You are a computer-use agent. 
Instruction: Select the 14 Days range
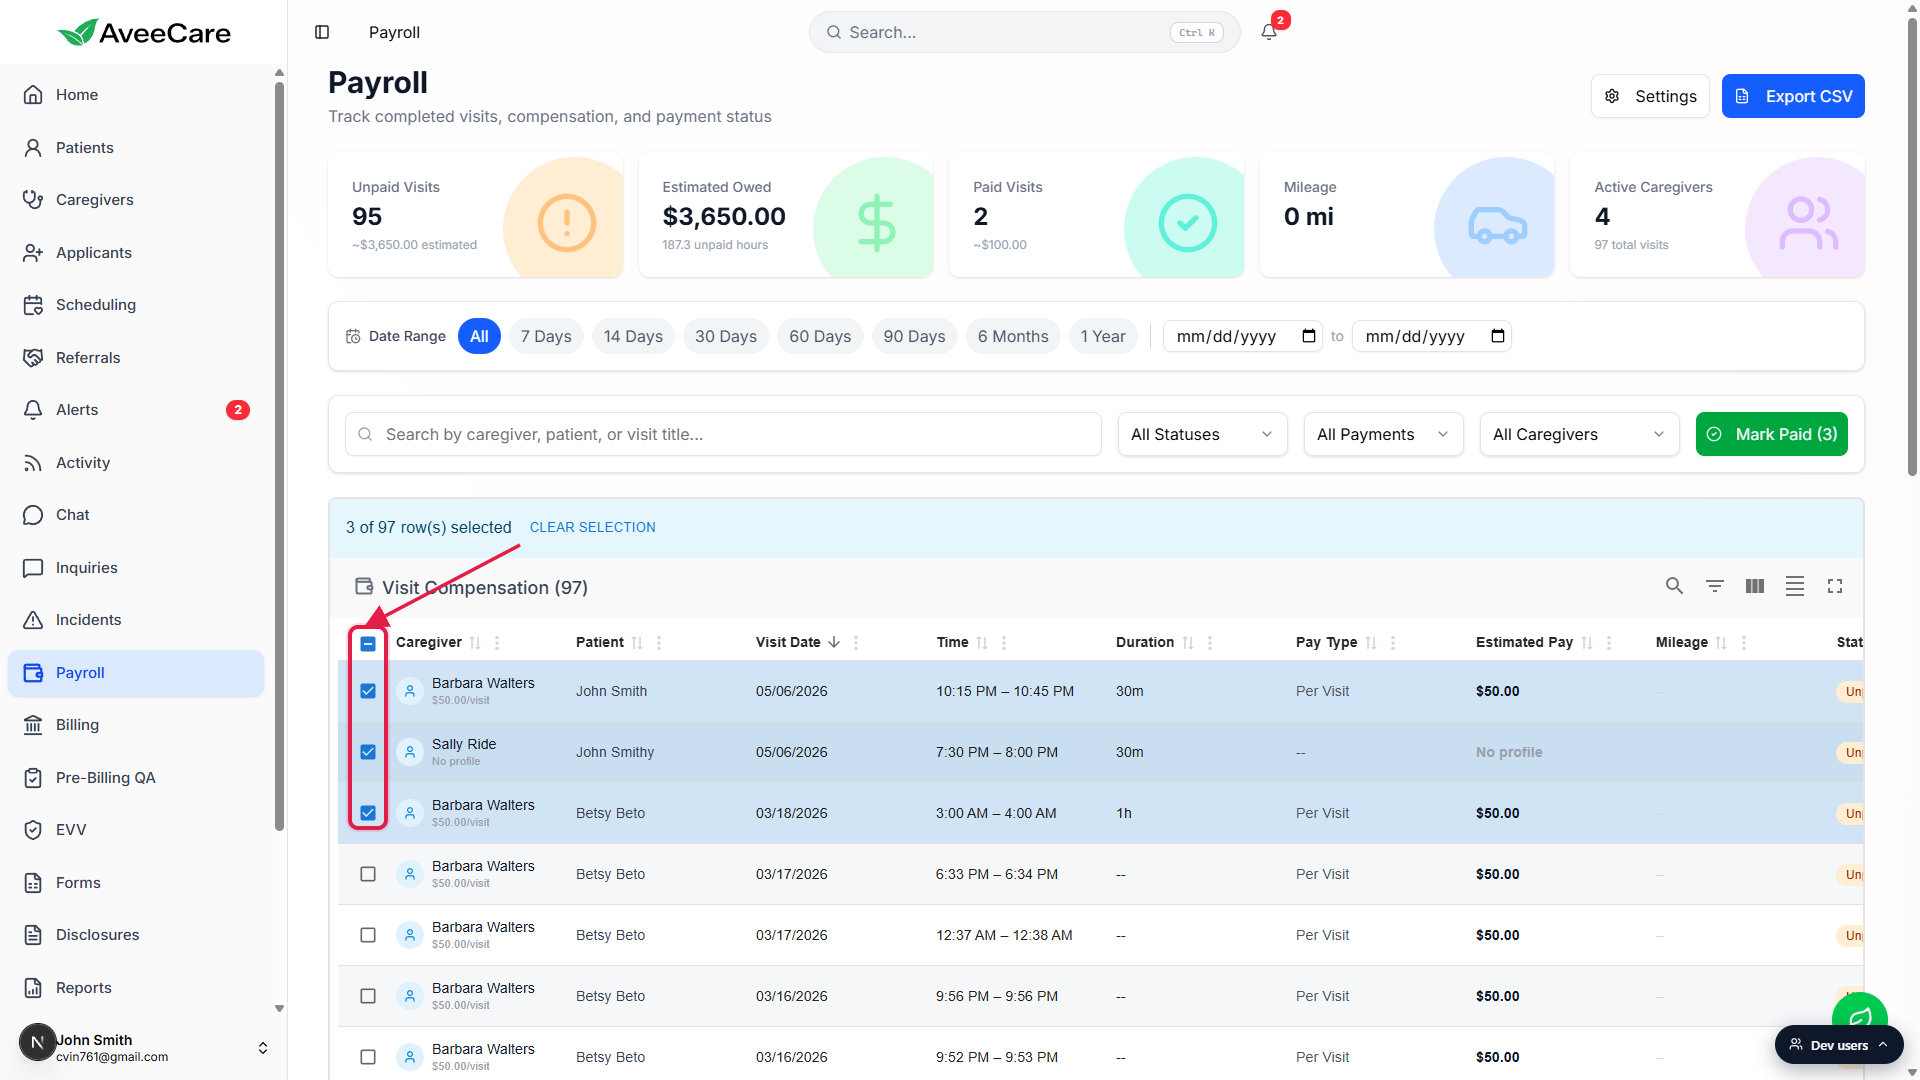(633, 336)
